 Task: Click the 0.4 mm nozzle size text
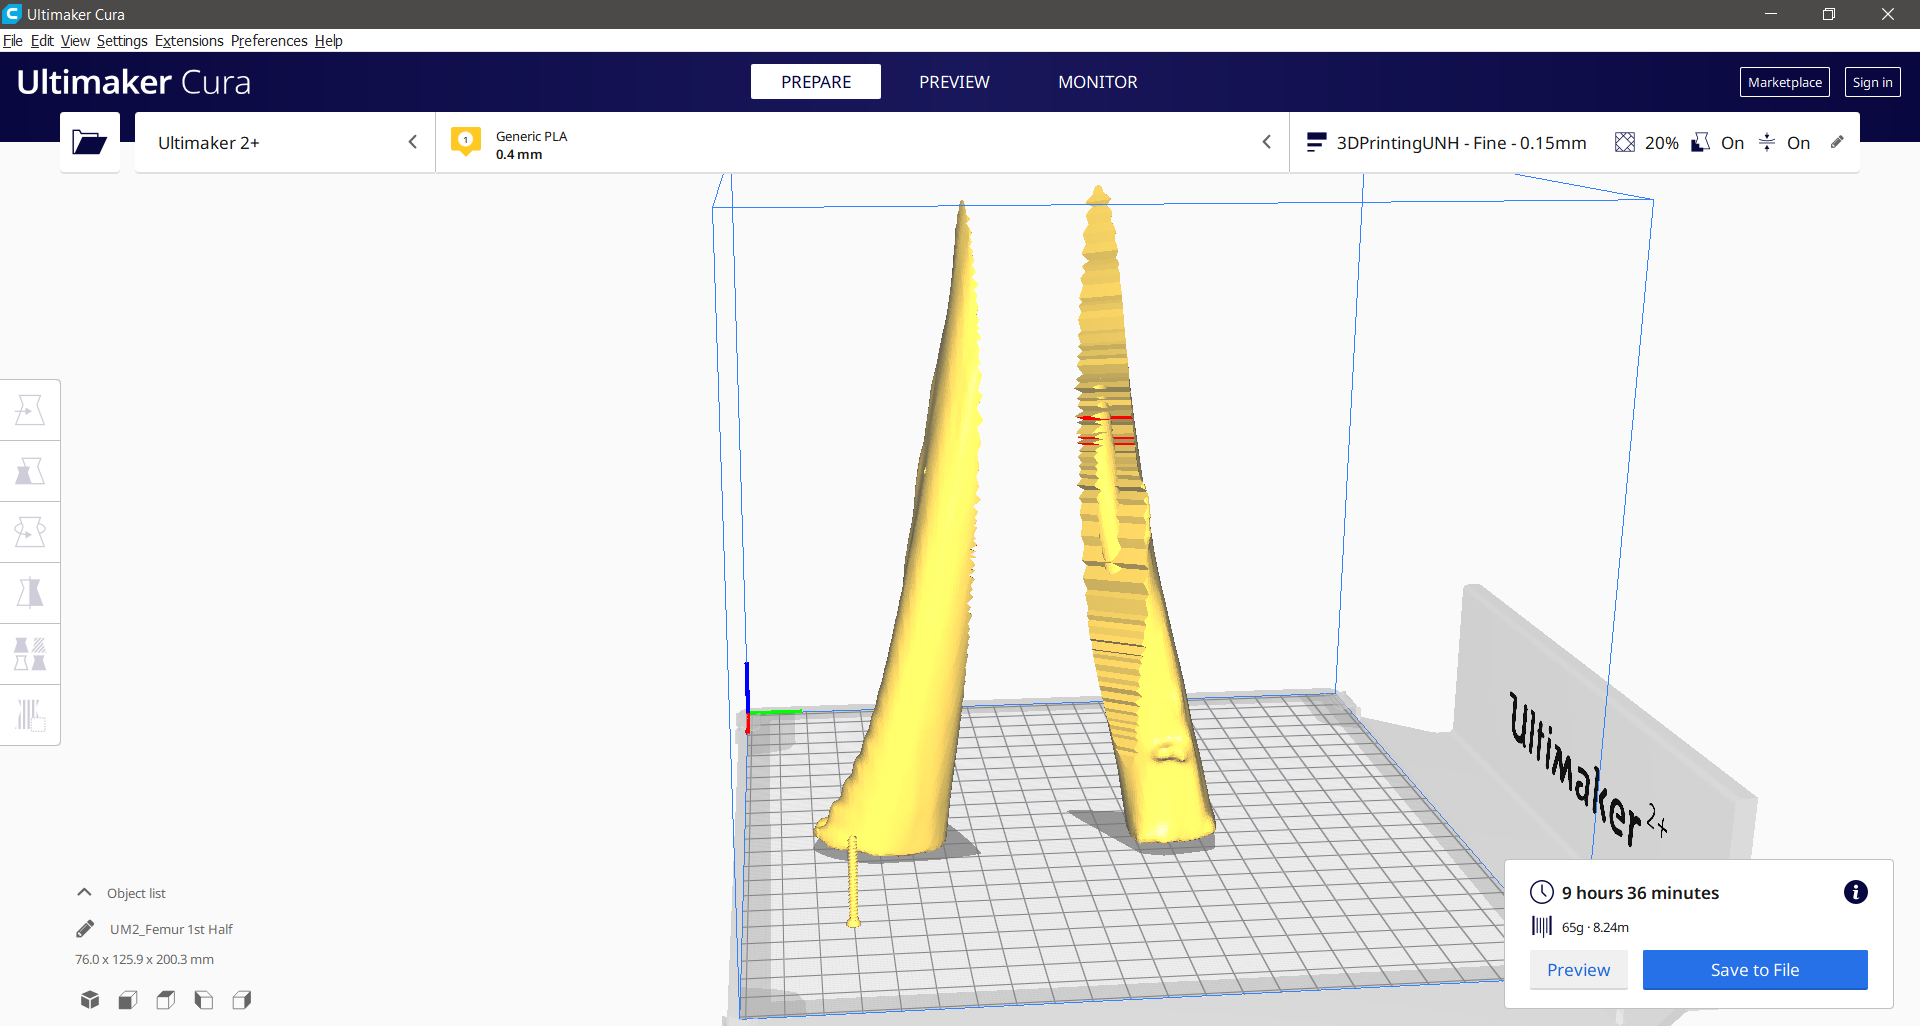[x=519, y=154]
